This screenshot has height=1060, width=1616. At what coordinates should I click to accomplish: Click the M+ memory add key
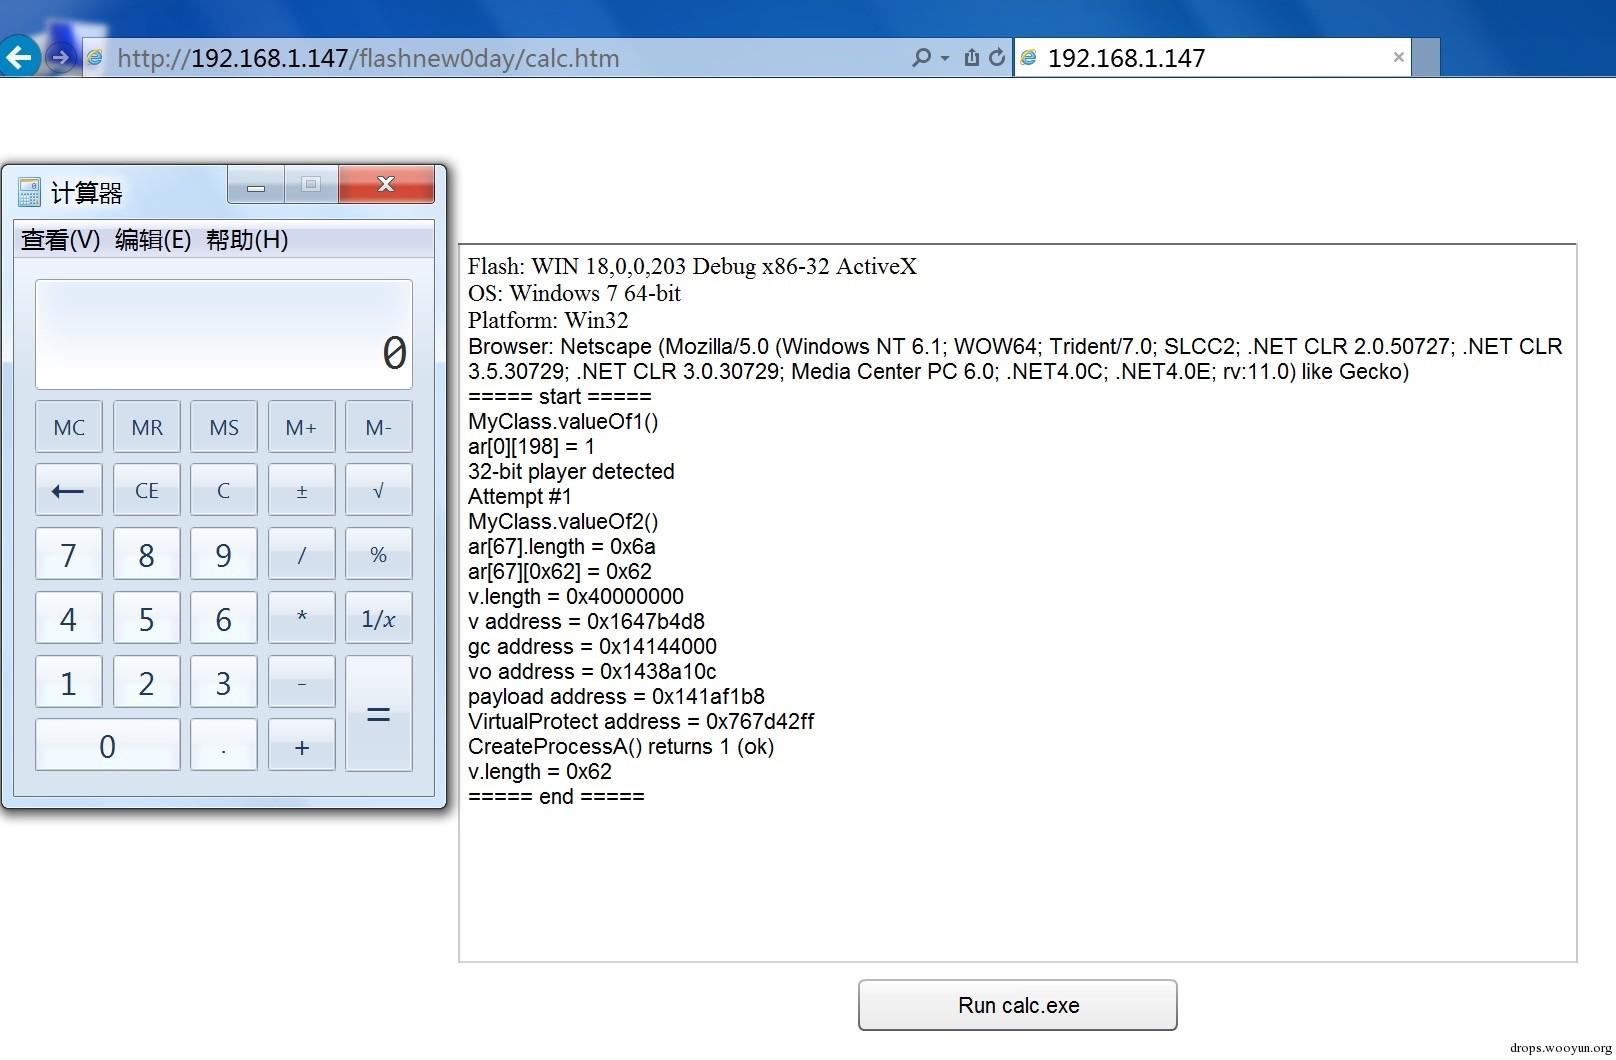(301, 427)
